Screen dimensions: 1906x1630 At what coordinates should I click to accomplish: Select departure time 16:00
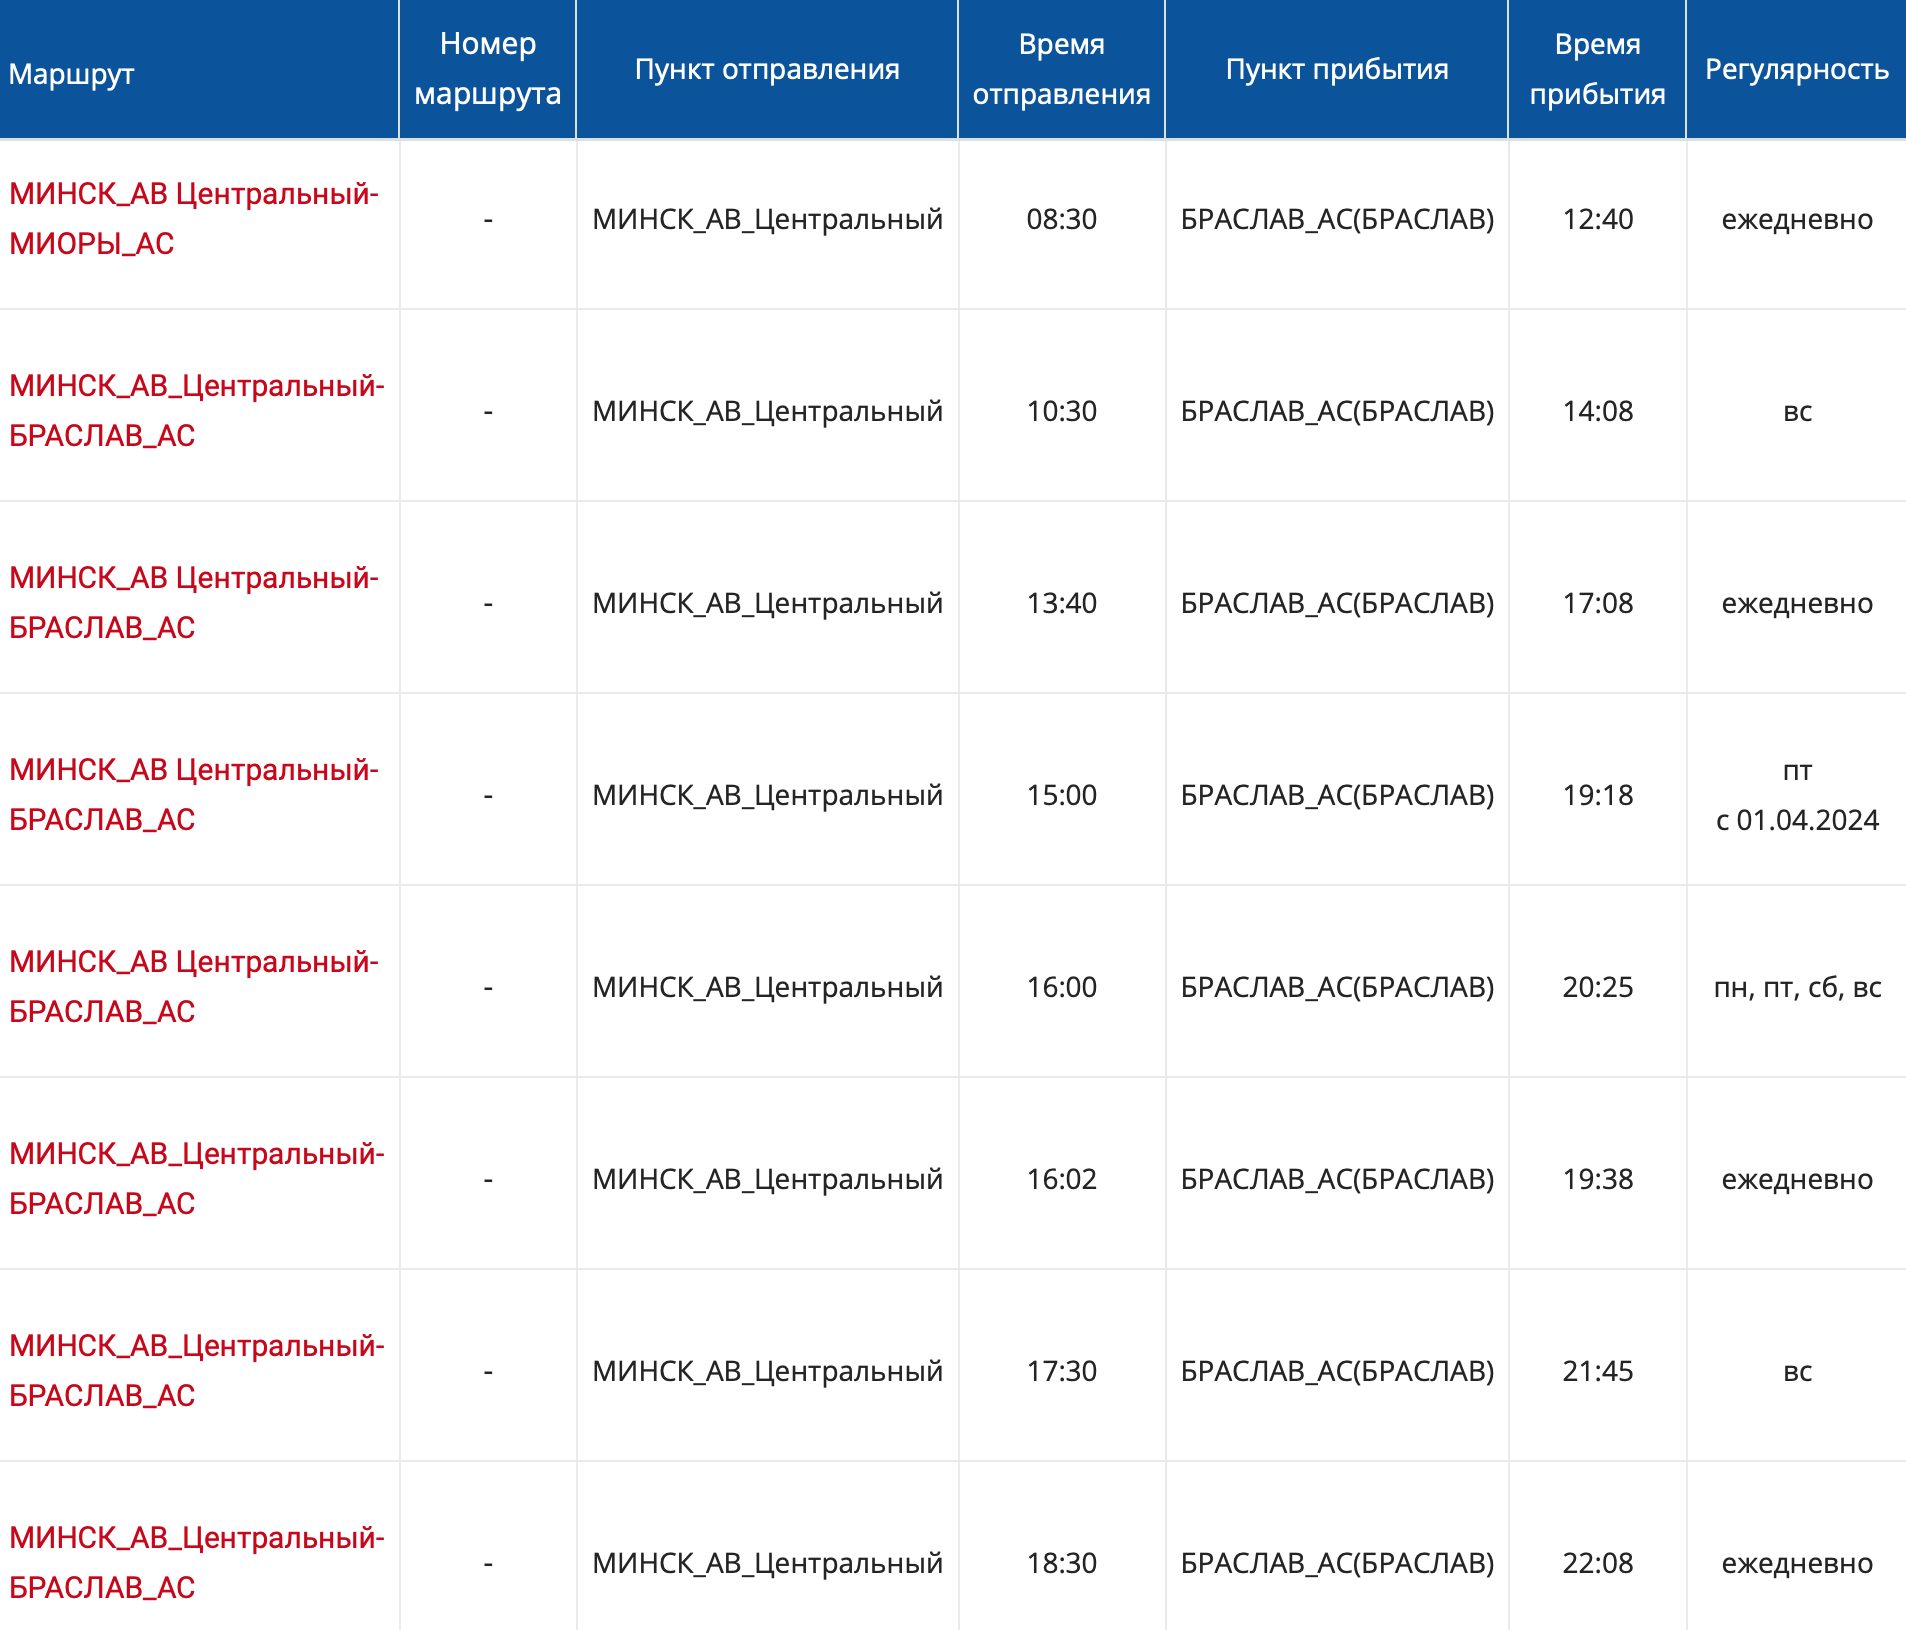pyautogui.click(x=1062, y=987)
